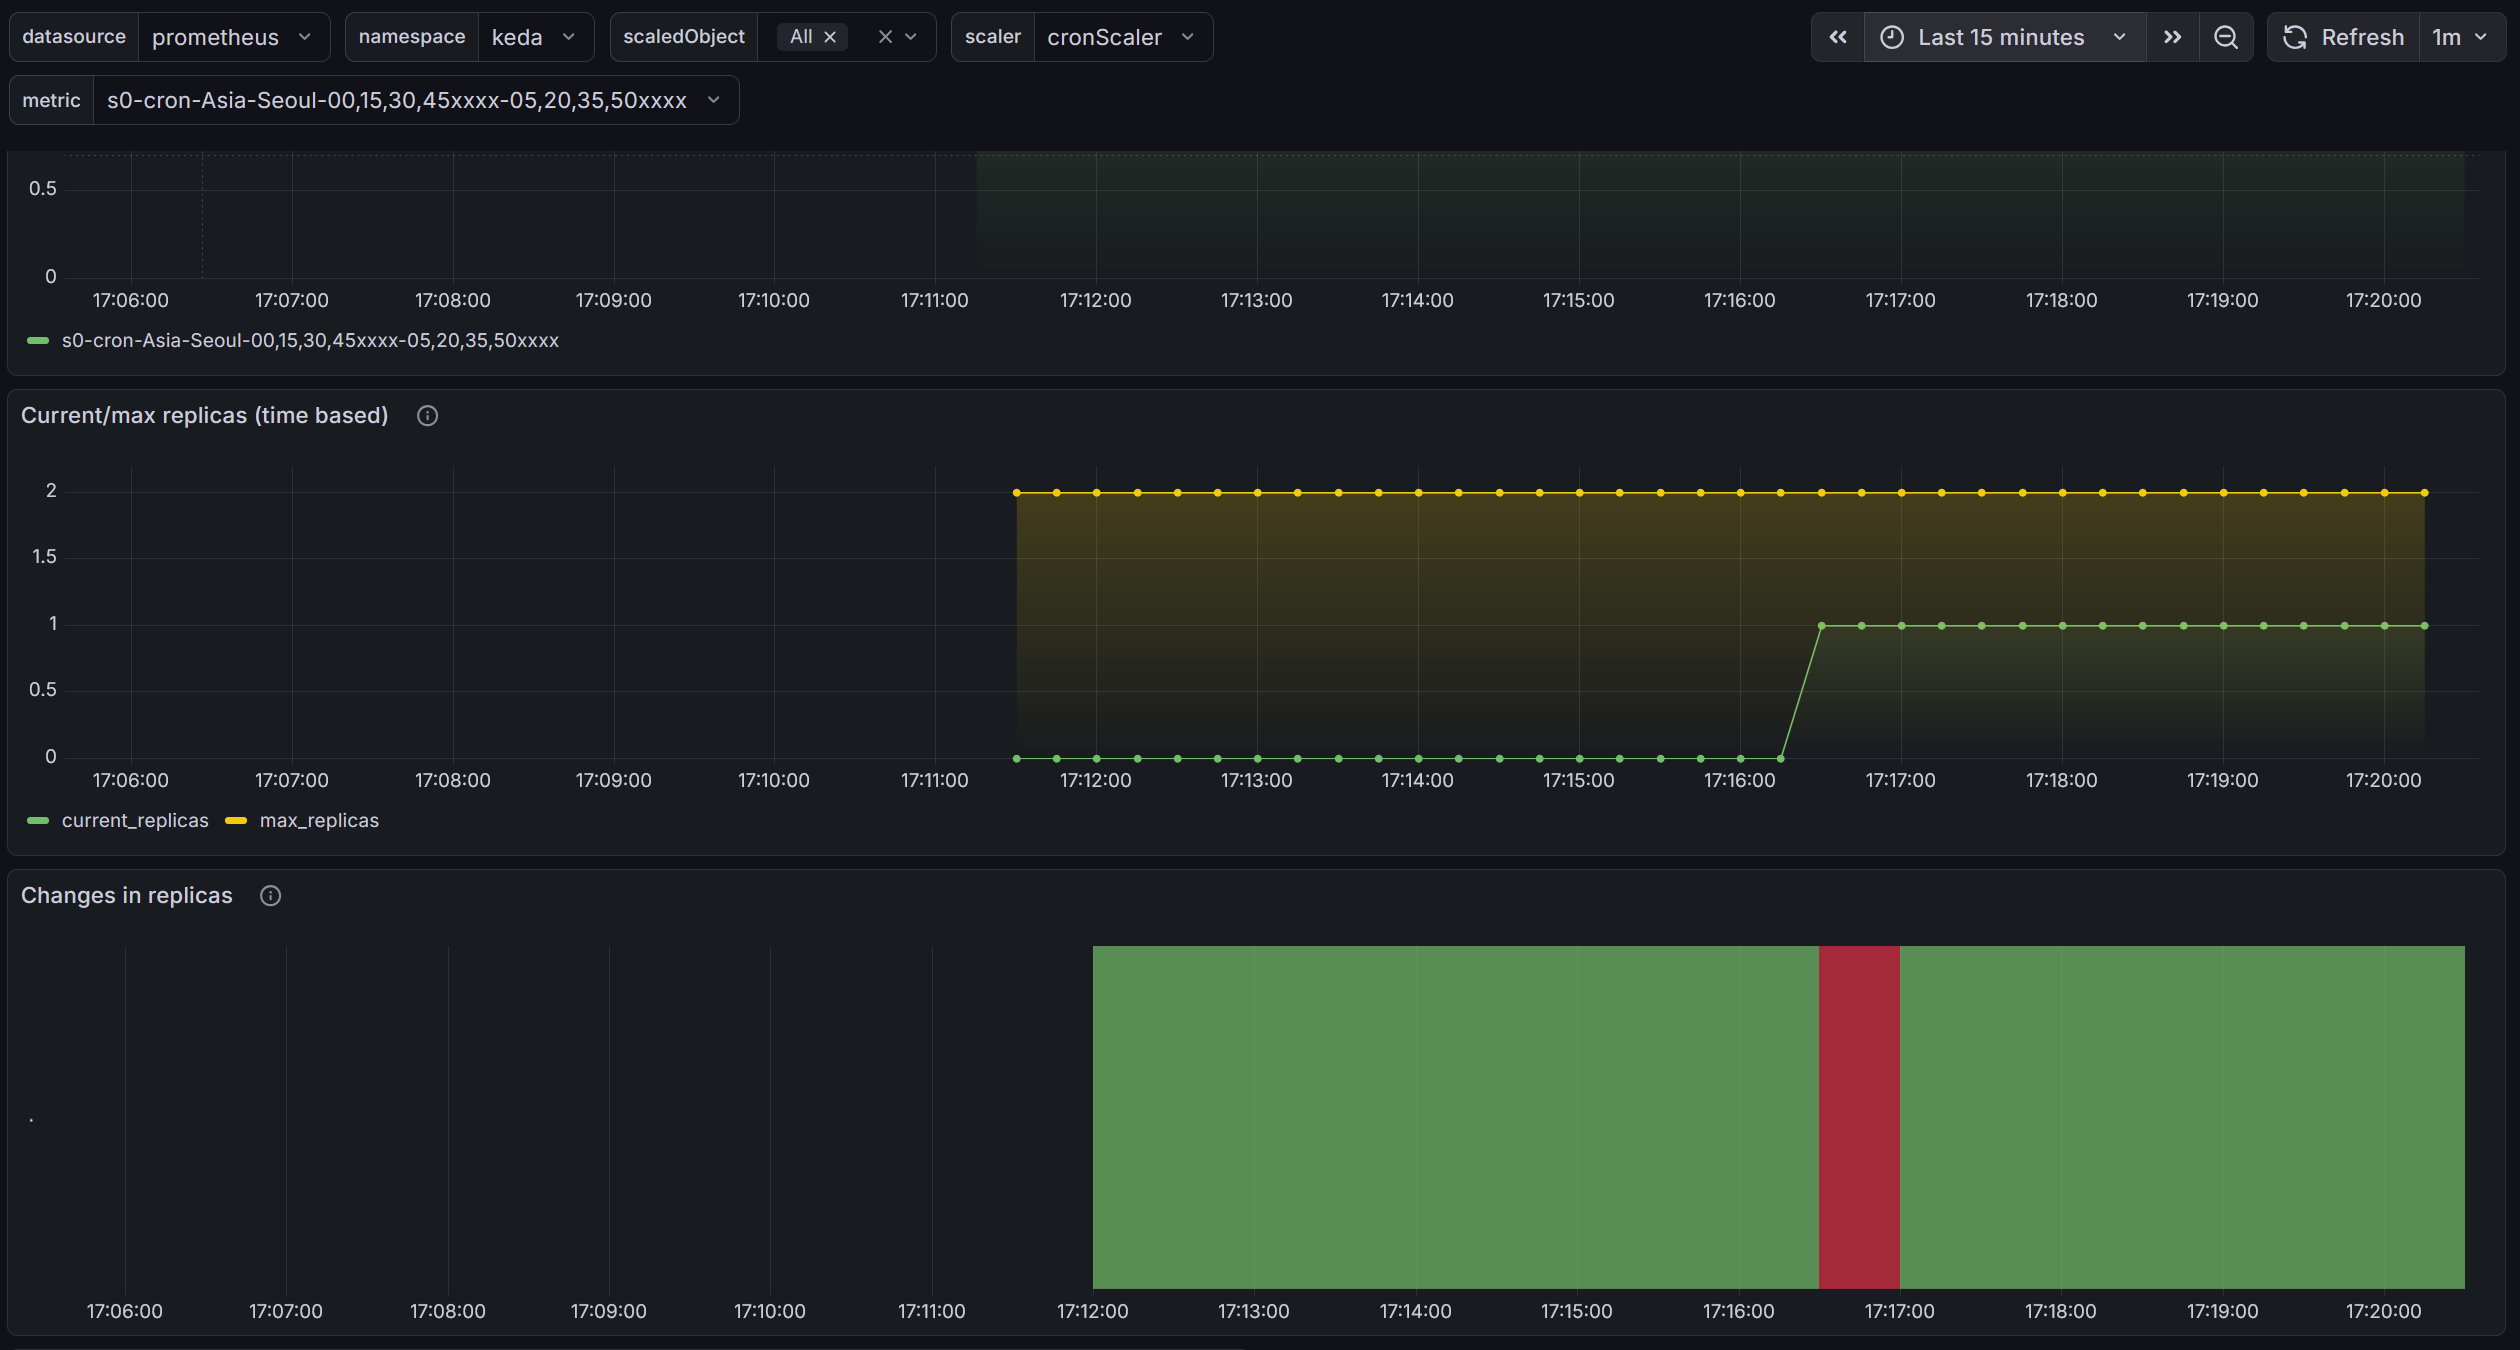
Task: Click the Refresh button
Action: 2362,37
